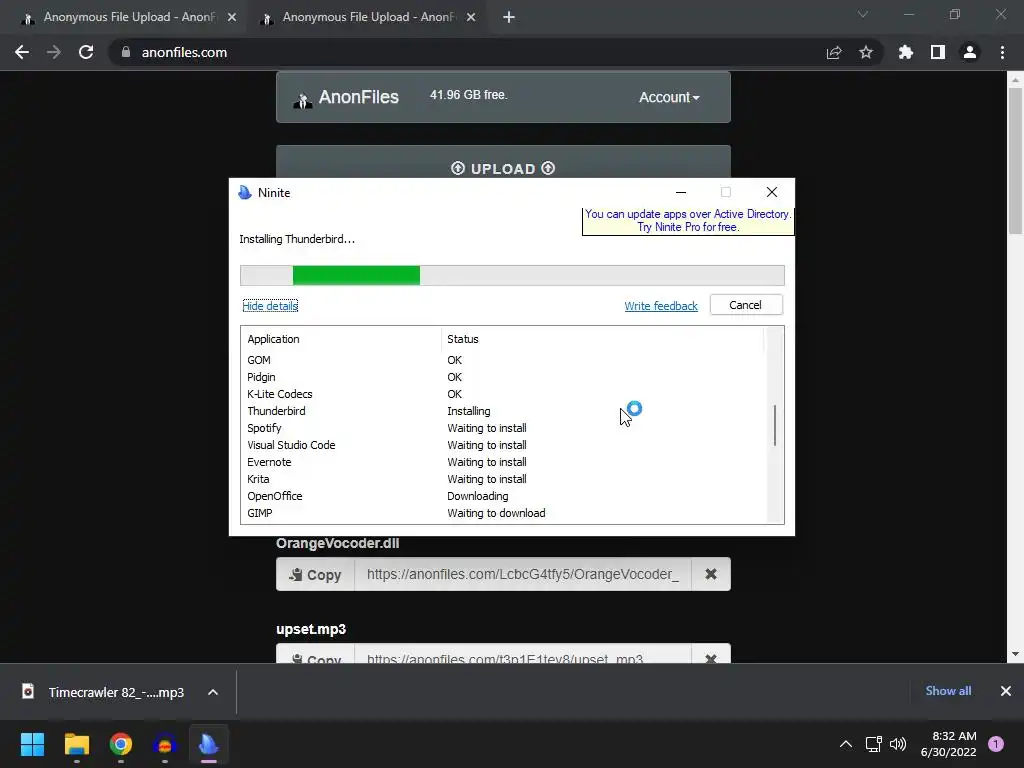Expand the Account dropdown menu
The width and height of the screenshot is (1024, 768).
(669, 97)
